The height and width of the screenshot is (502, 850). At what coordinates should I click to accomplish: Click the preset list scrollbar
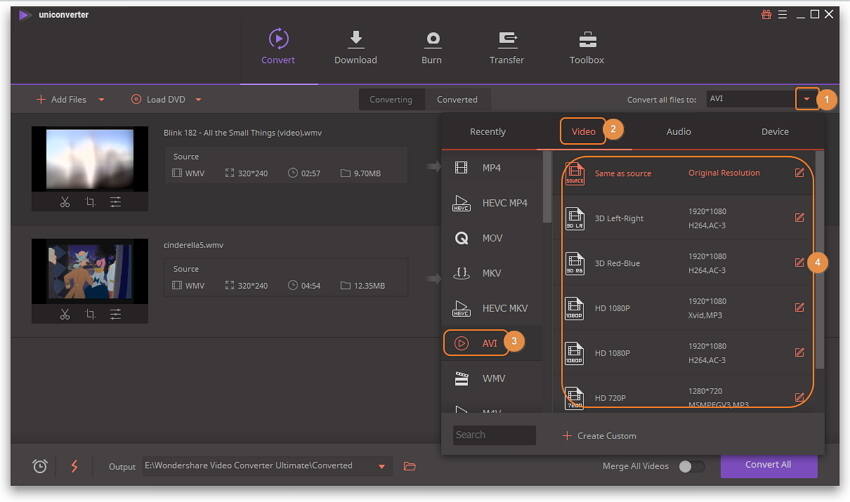pos(820,260)
